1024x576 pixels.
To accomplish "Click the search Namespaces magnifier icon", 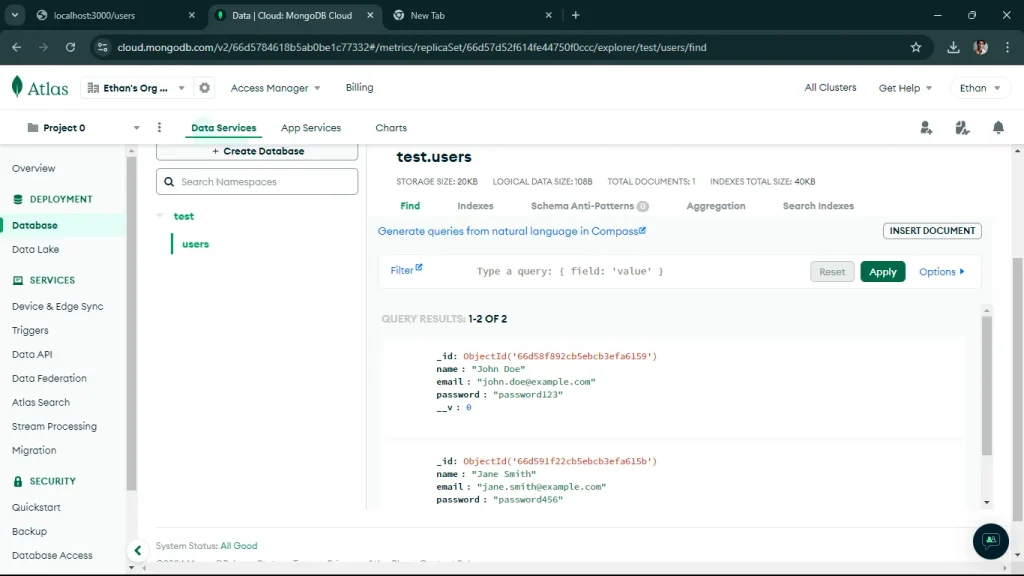I will pyautogui.click(x=170, y=181).
